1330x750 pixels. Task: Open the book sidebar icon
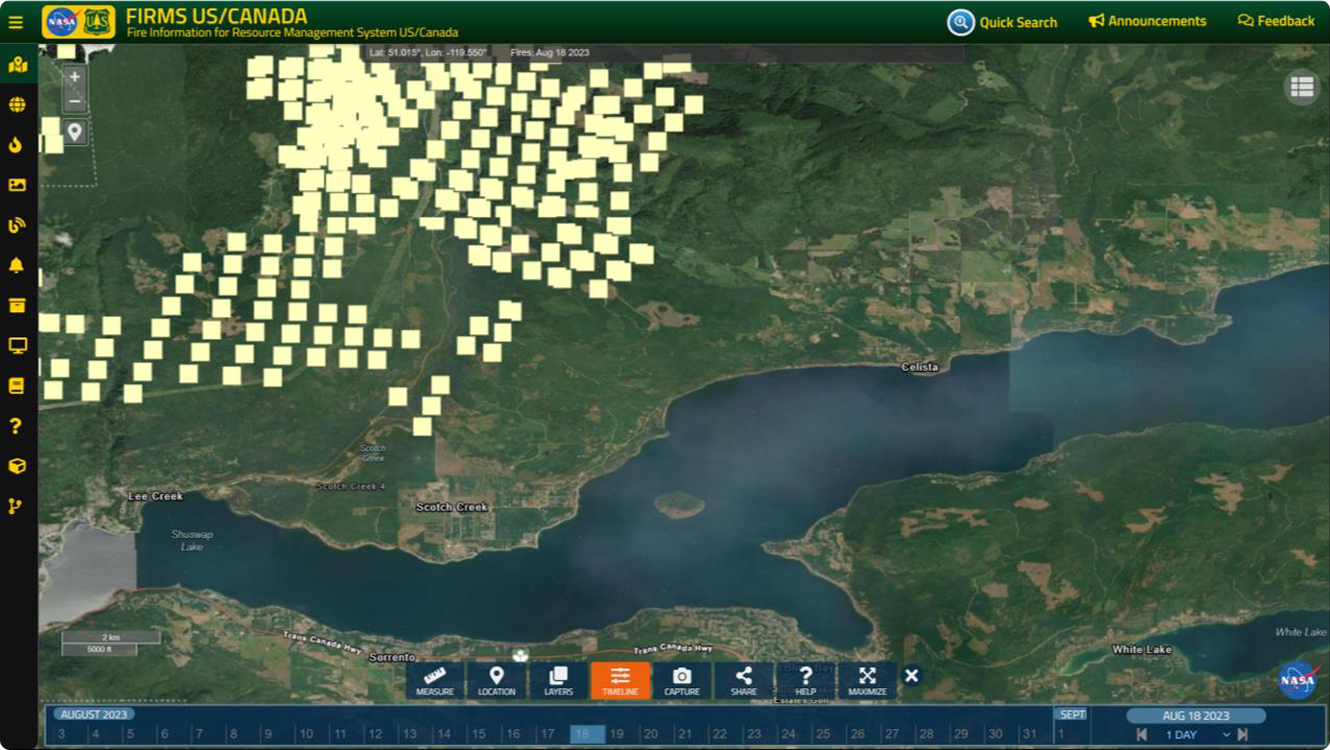16,386
